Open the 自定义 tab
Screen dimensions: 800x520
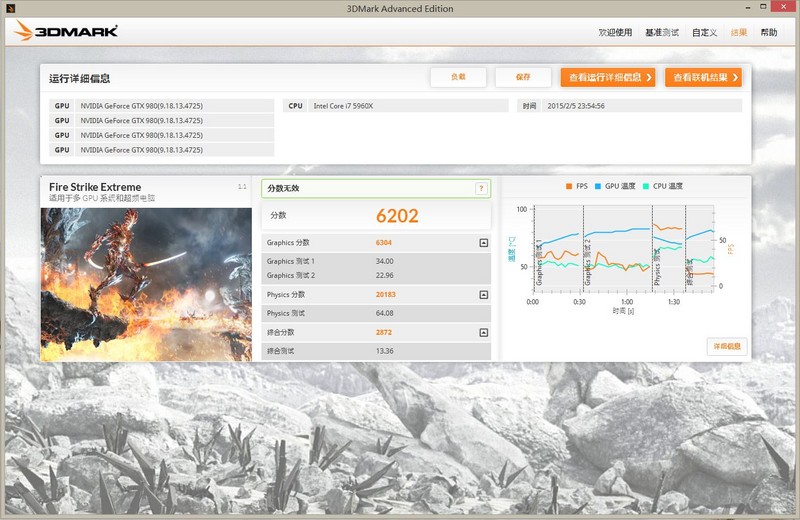click(x=705, y=33)
